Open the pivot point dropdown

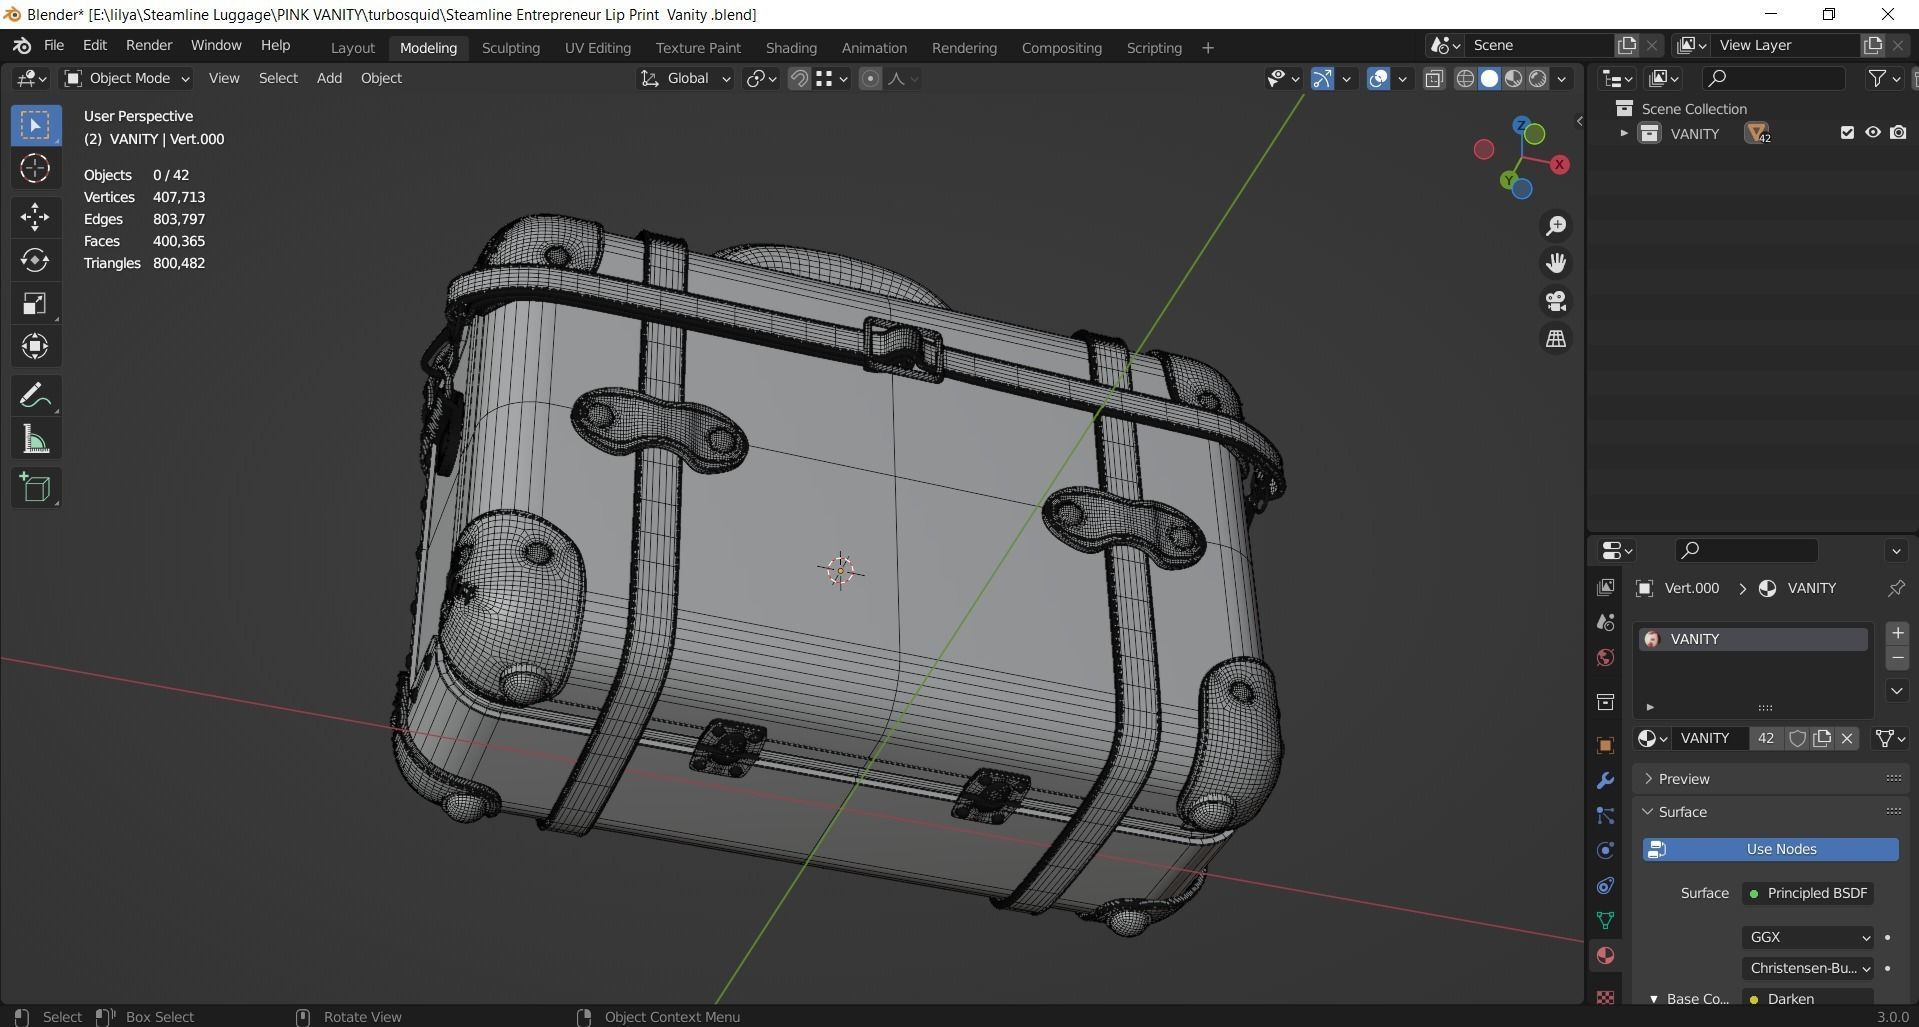(761, 78)
